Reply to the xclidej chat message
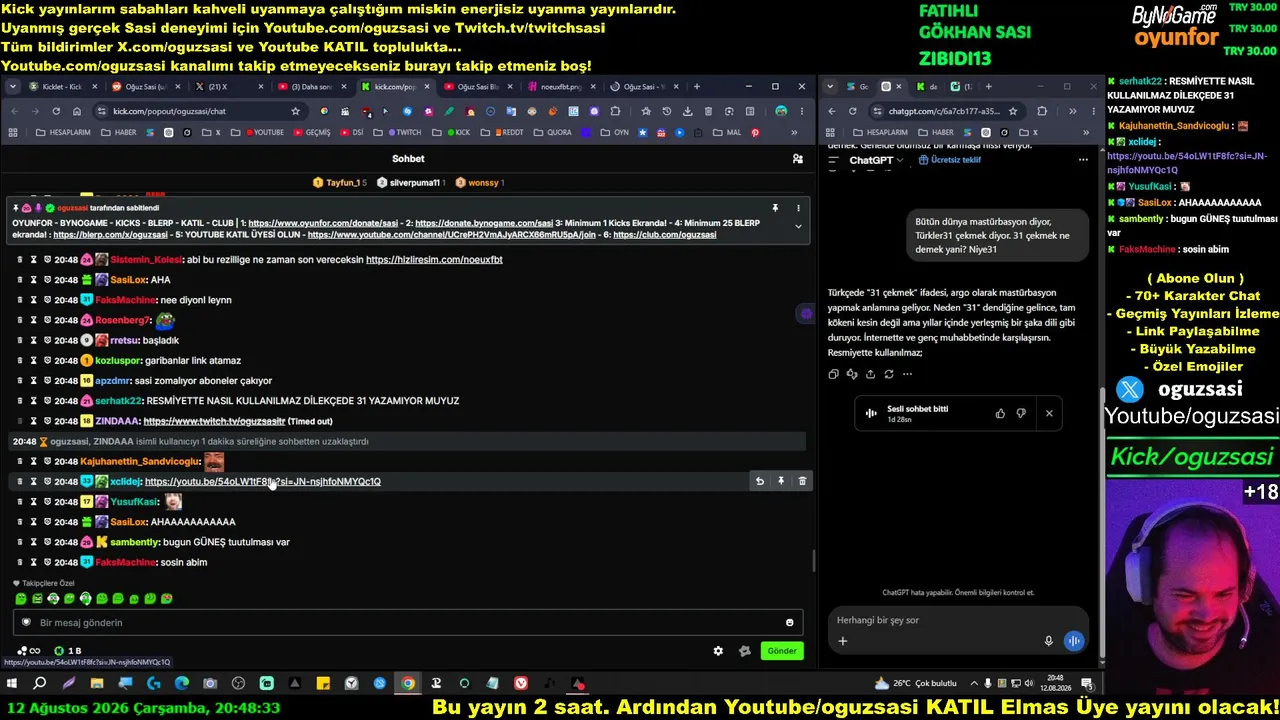1280x720 pixels. 760,481
